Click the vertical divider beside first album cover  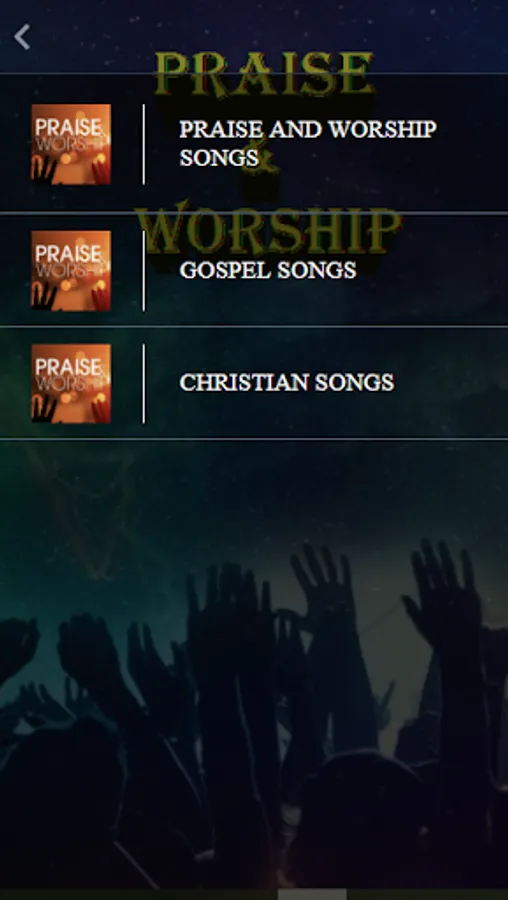(144, 144)
